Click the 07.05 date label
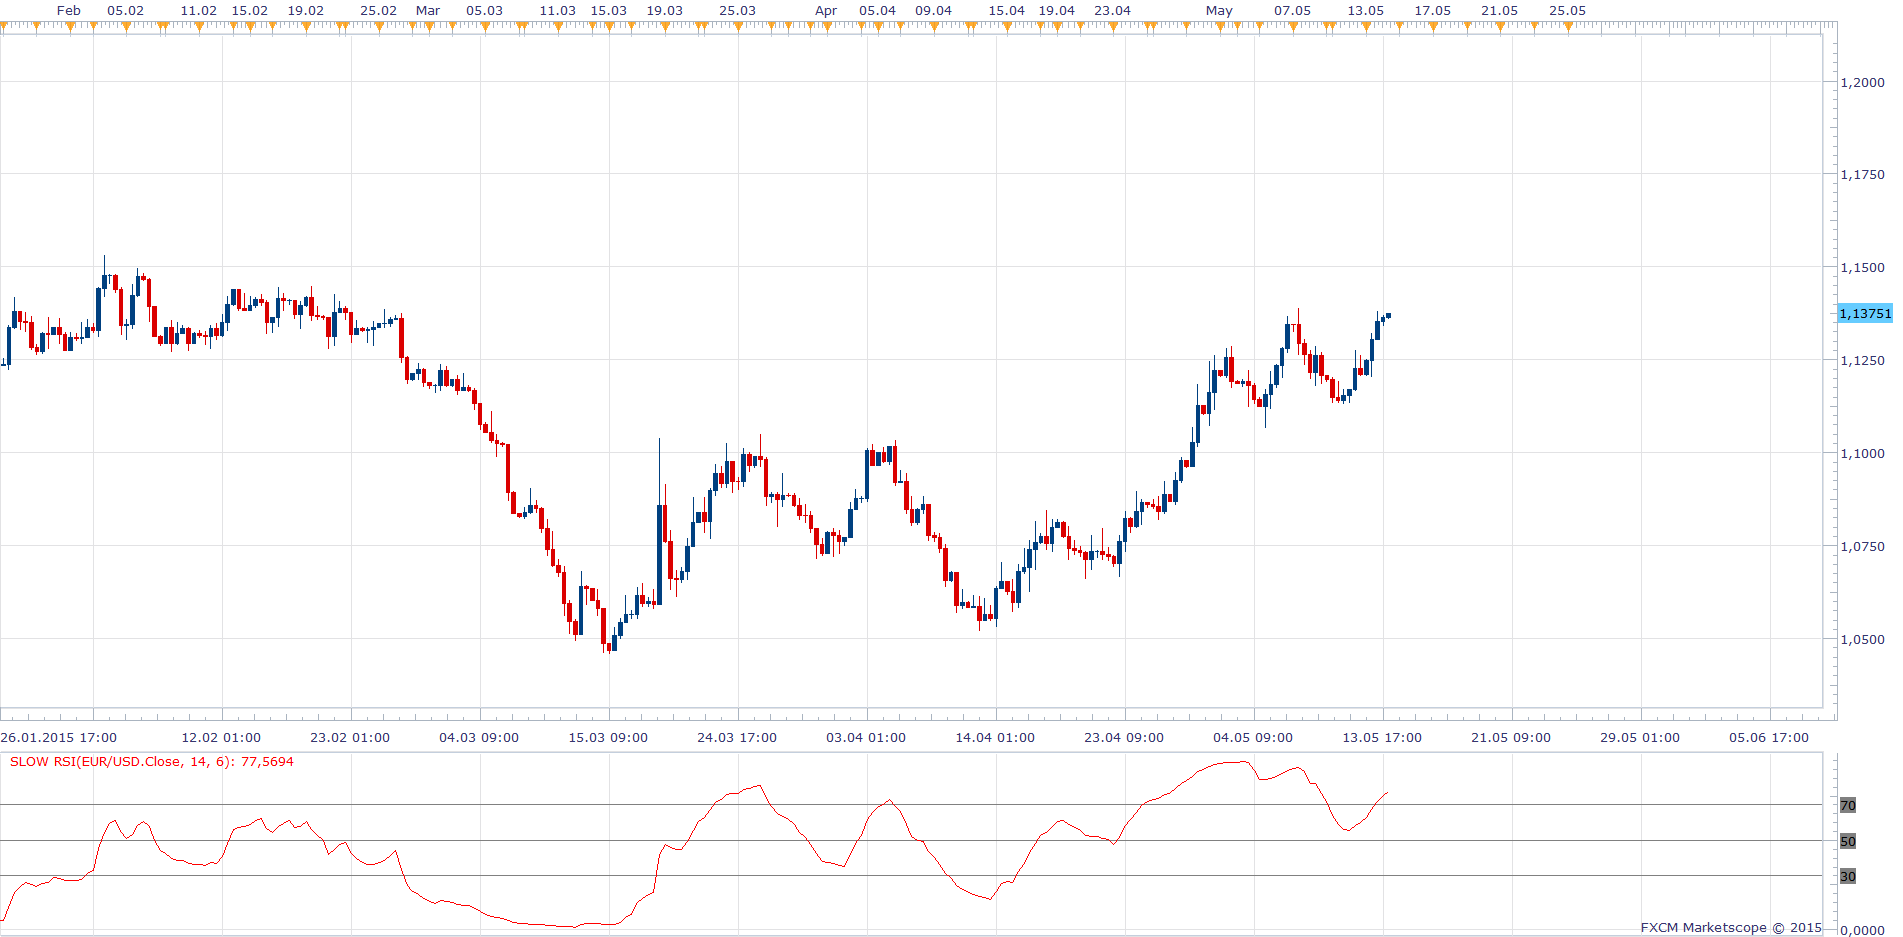Viewport: 1903px width, 937px height. pos(1293,10)
